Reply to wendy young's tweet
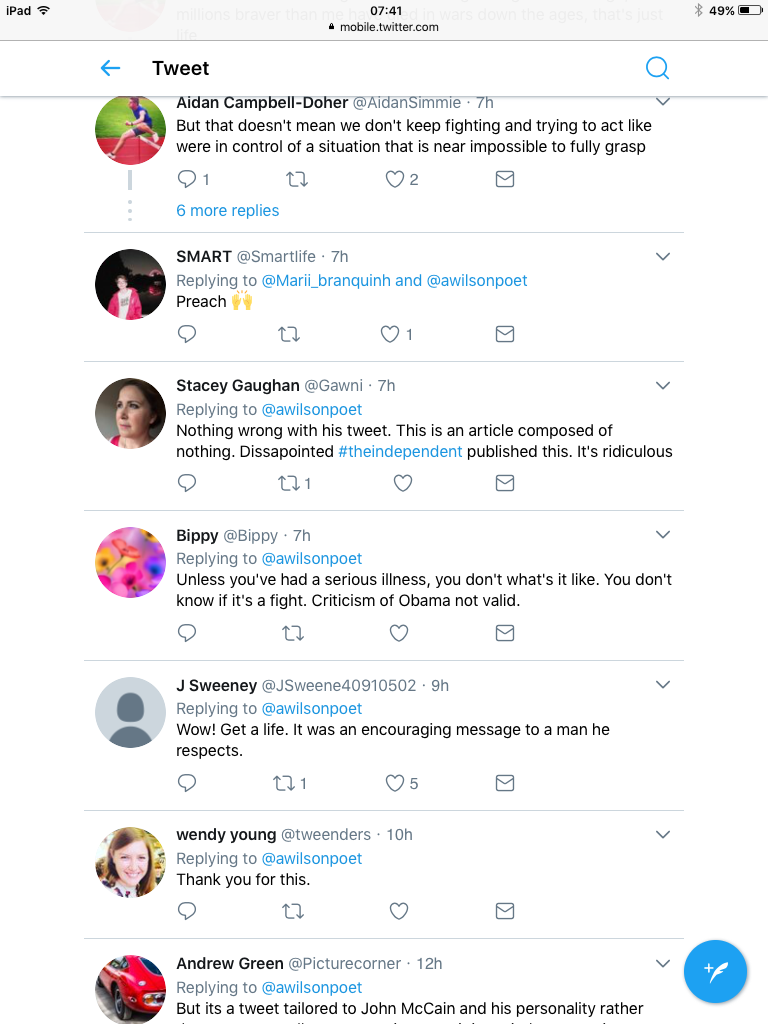 [x=187, y=911]
